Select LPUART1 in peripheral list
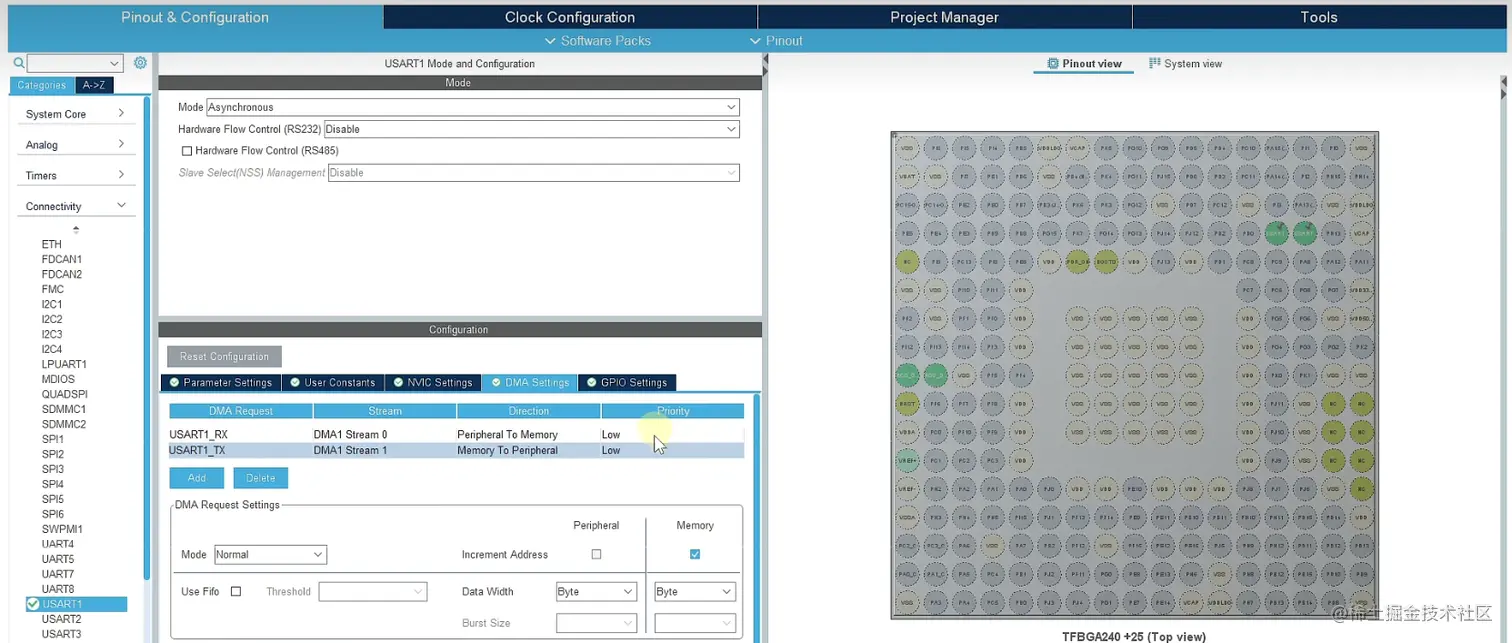Screen dimensions: 1512x643 [64, 364]
